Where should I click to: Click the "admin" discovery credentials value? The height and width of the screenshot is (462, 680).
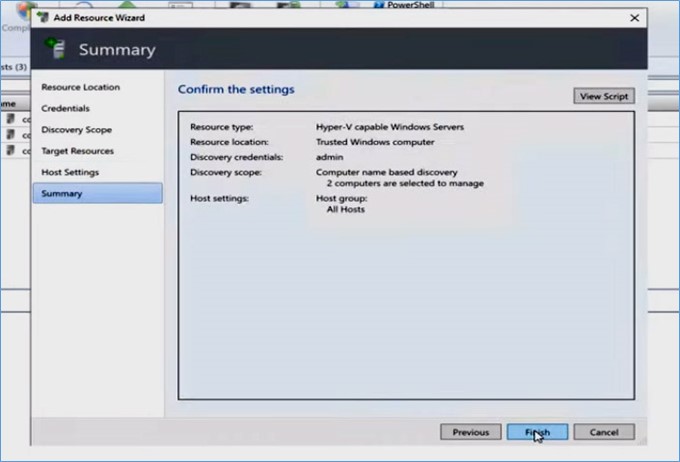tap(330, 157)
